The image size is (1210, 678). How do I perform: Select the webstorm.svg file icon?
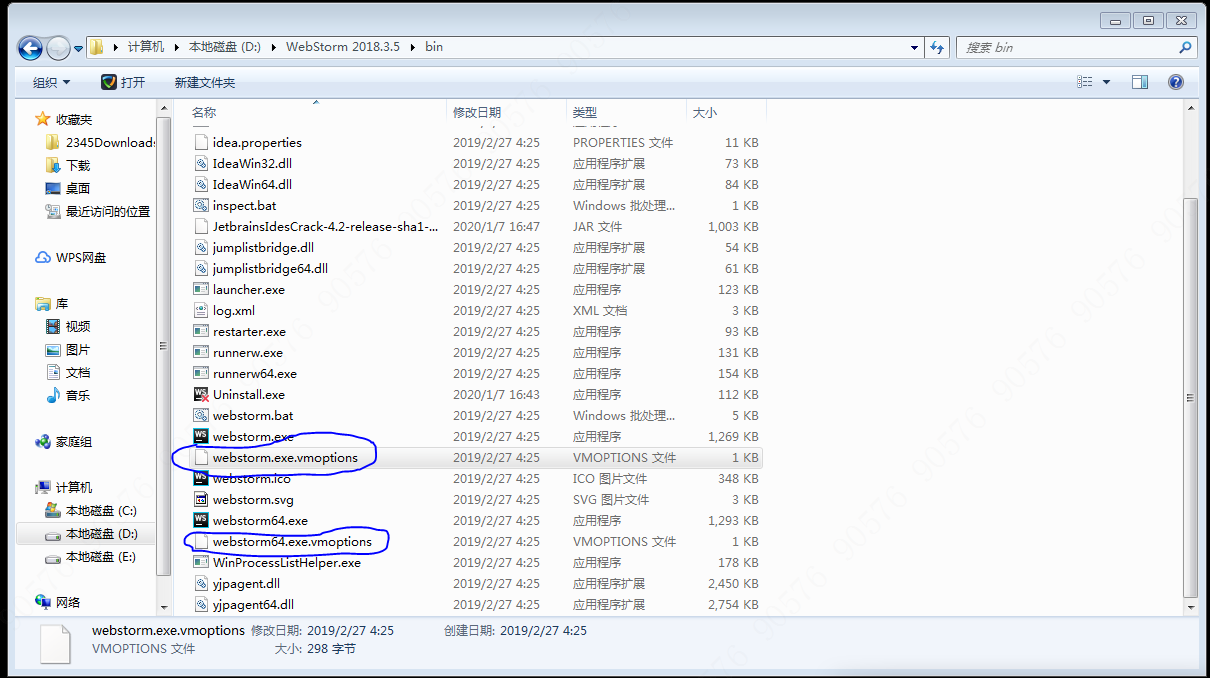[x=201, y=499]
